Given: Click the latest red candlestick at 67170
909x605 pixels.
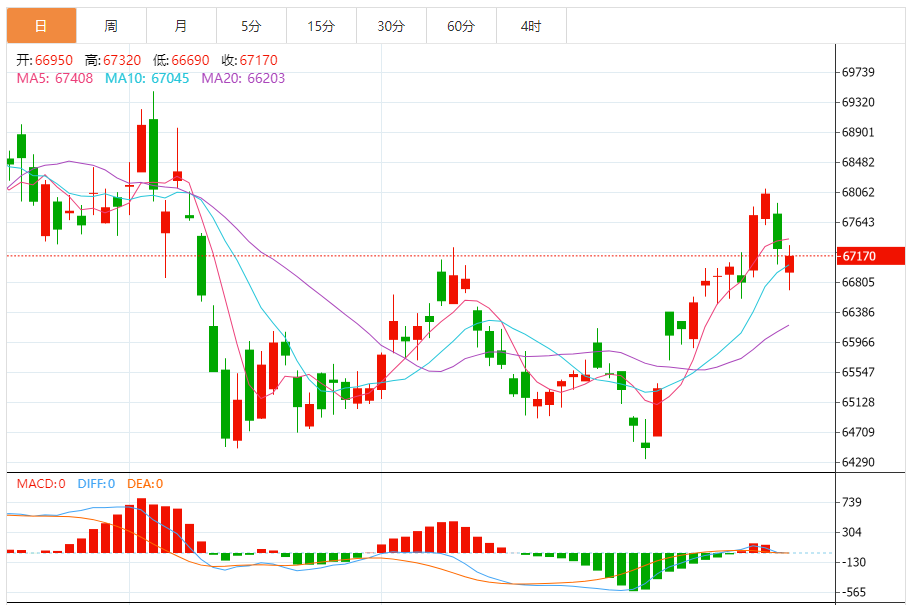Looking at the screenshot, I should tap(790, 264).
